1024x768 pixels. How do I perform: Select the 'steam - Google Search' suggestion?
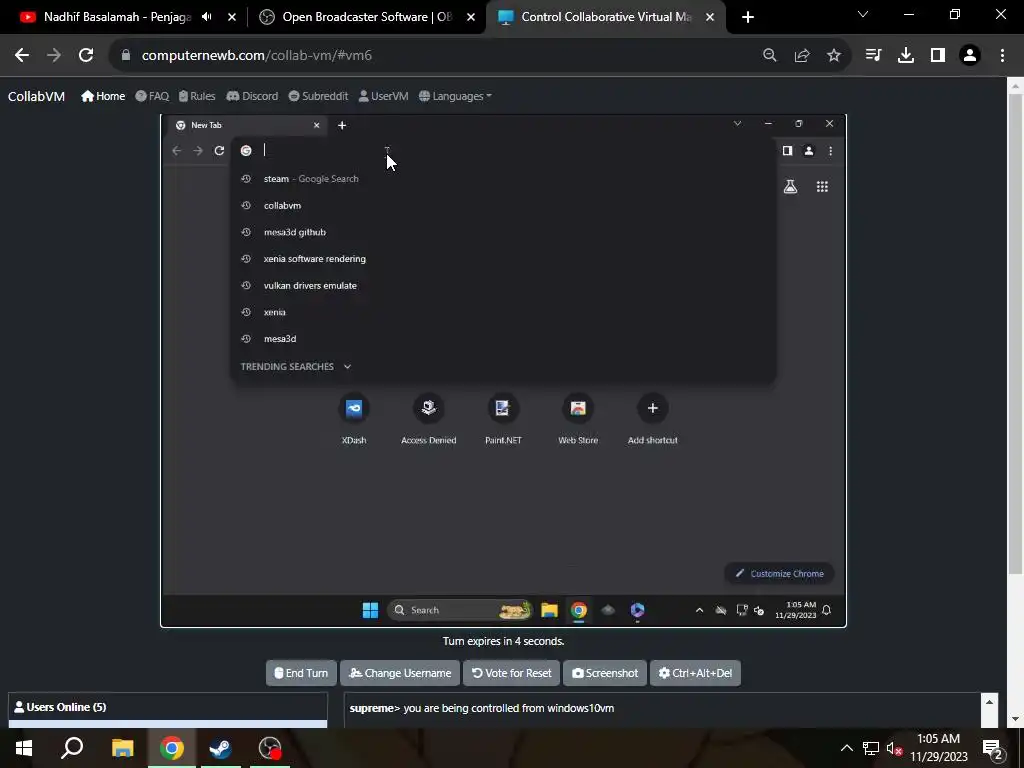click(x=503, y=178)
